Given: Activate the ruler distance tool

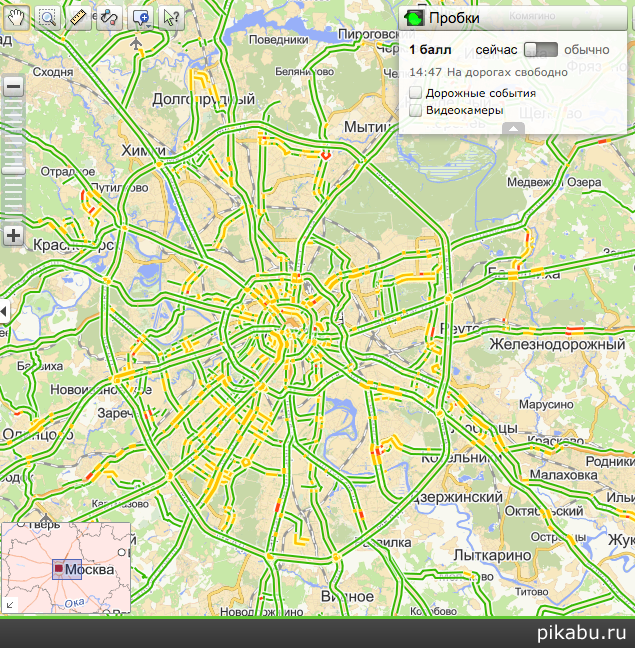Looking at the screenshot, I should pyautogui.click(x=79, y=17).
